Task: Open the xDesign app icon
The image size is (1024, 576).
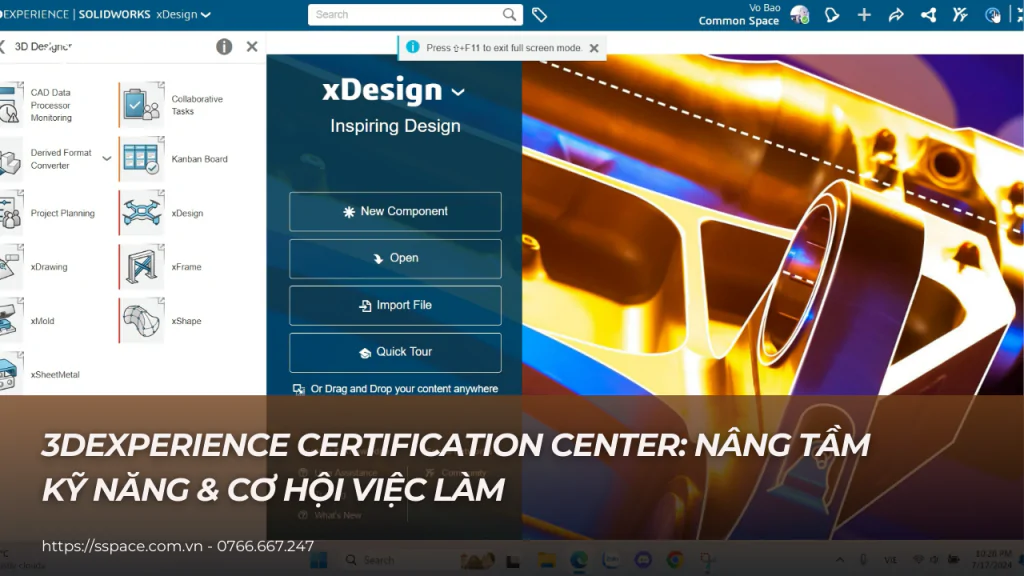Action: click(141, 213)
